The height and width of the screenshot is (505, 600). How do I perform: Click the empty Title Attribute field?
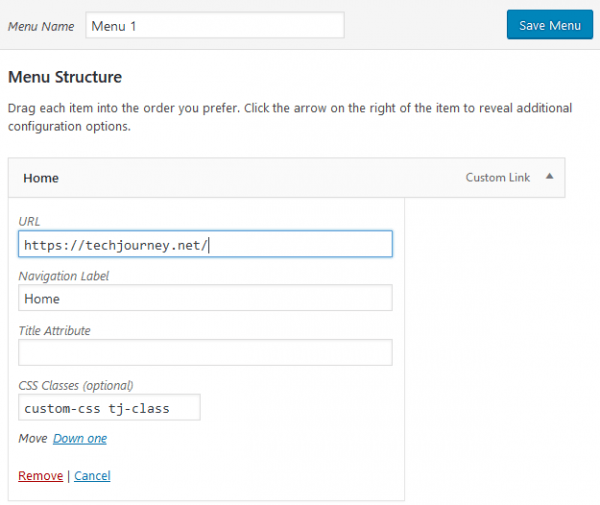pyautogui.click(x=205, y=352)
